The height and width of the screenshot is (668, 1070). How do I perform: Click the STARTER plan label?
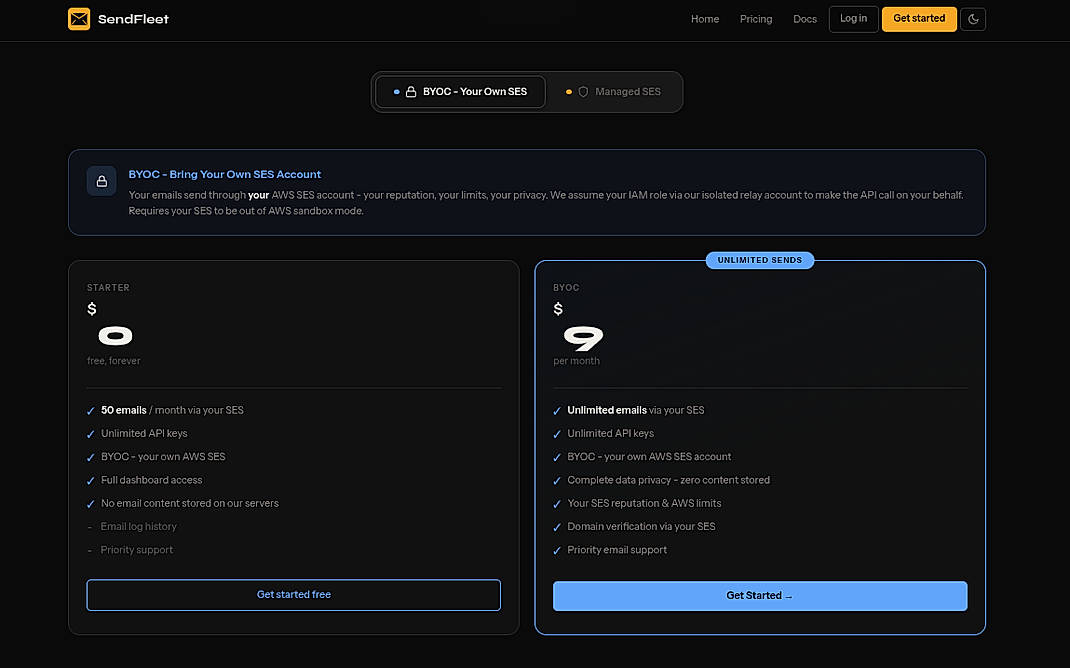(108, 287)
